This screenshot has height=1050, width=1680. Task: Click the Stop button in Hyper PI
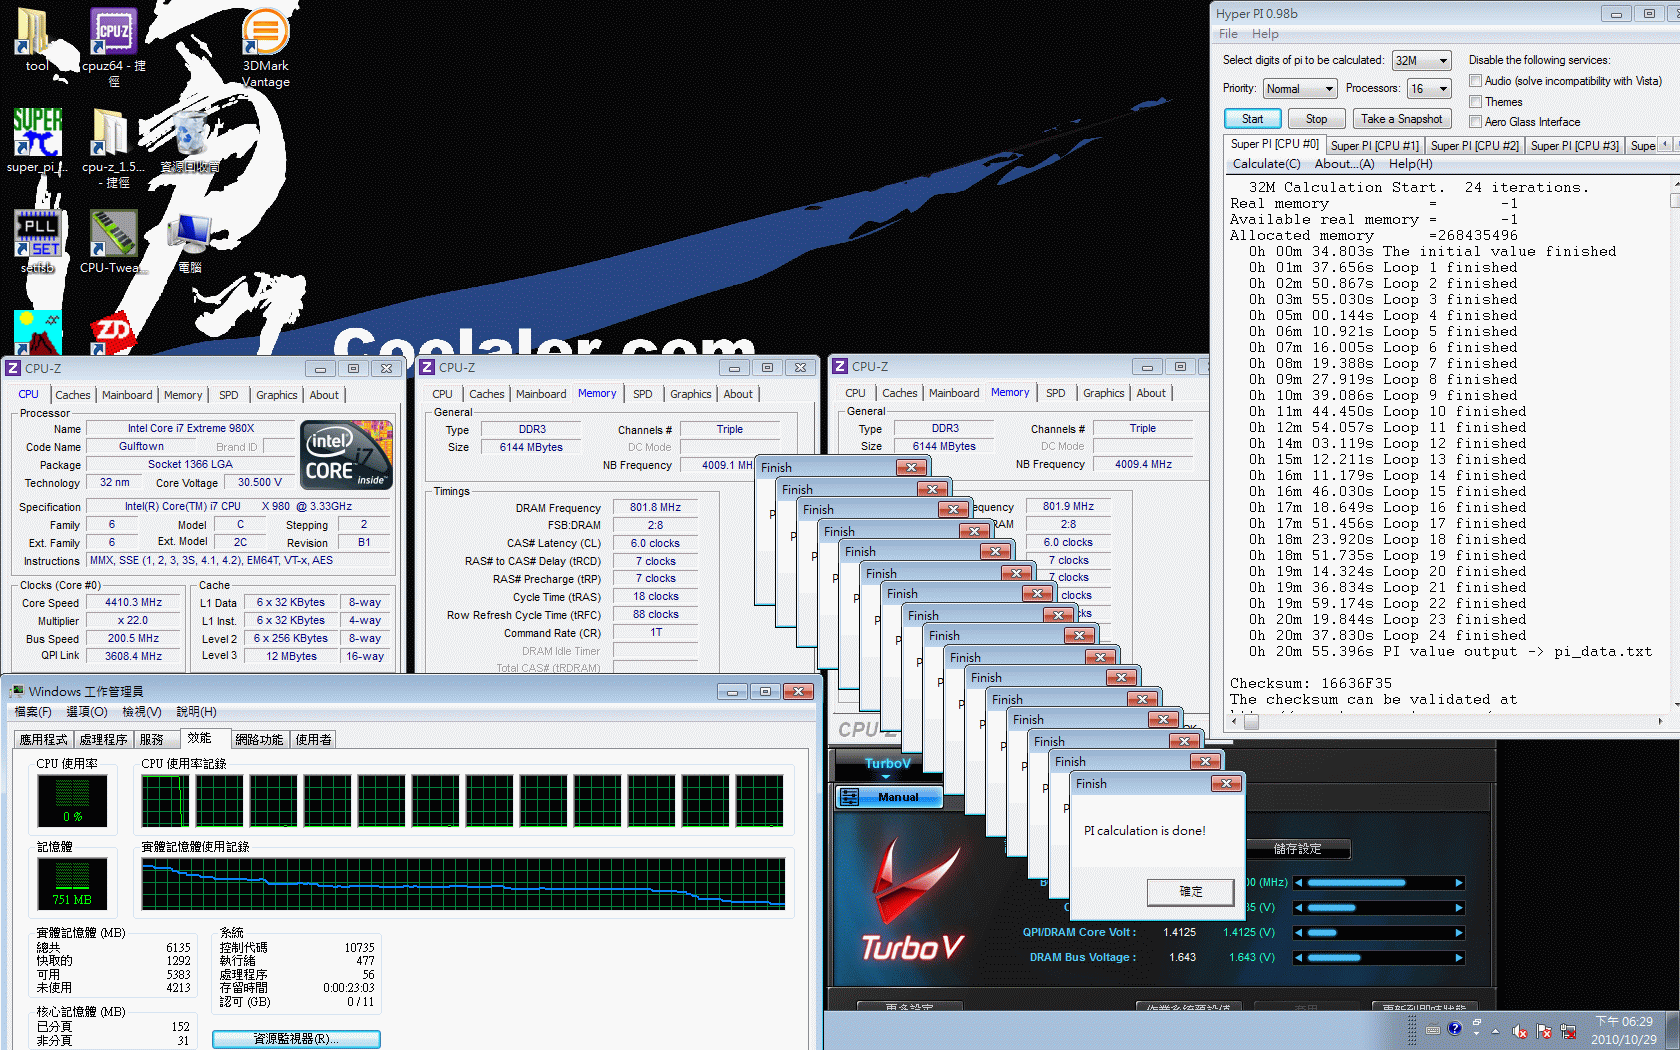click(1316, 119)
